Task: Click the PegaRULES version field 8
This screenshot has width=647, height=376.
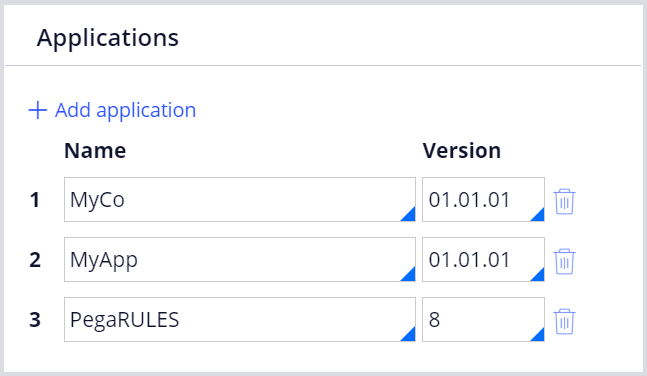Action: [x=483, y=319]
